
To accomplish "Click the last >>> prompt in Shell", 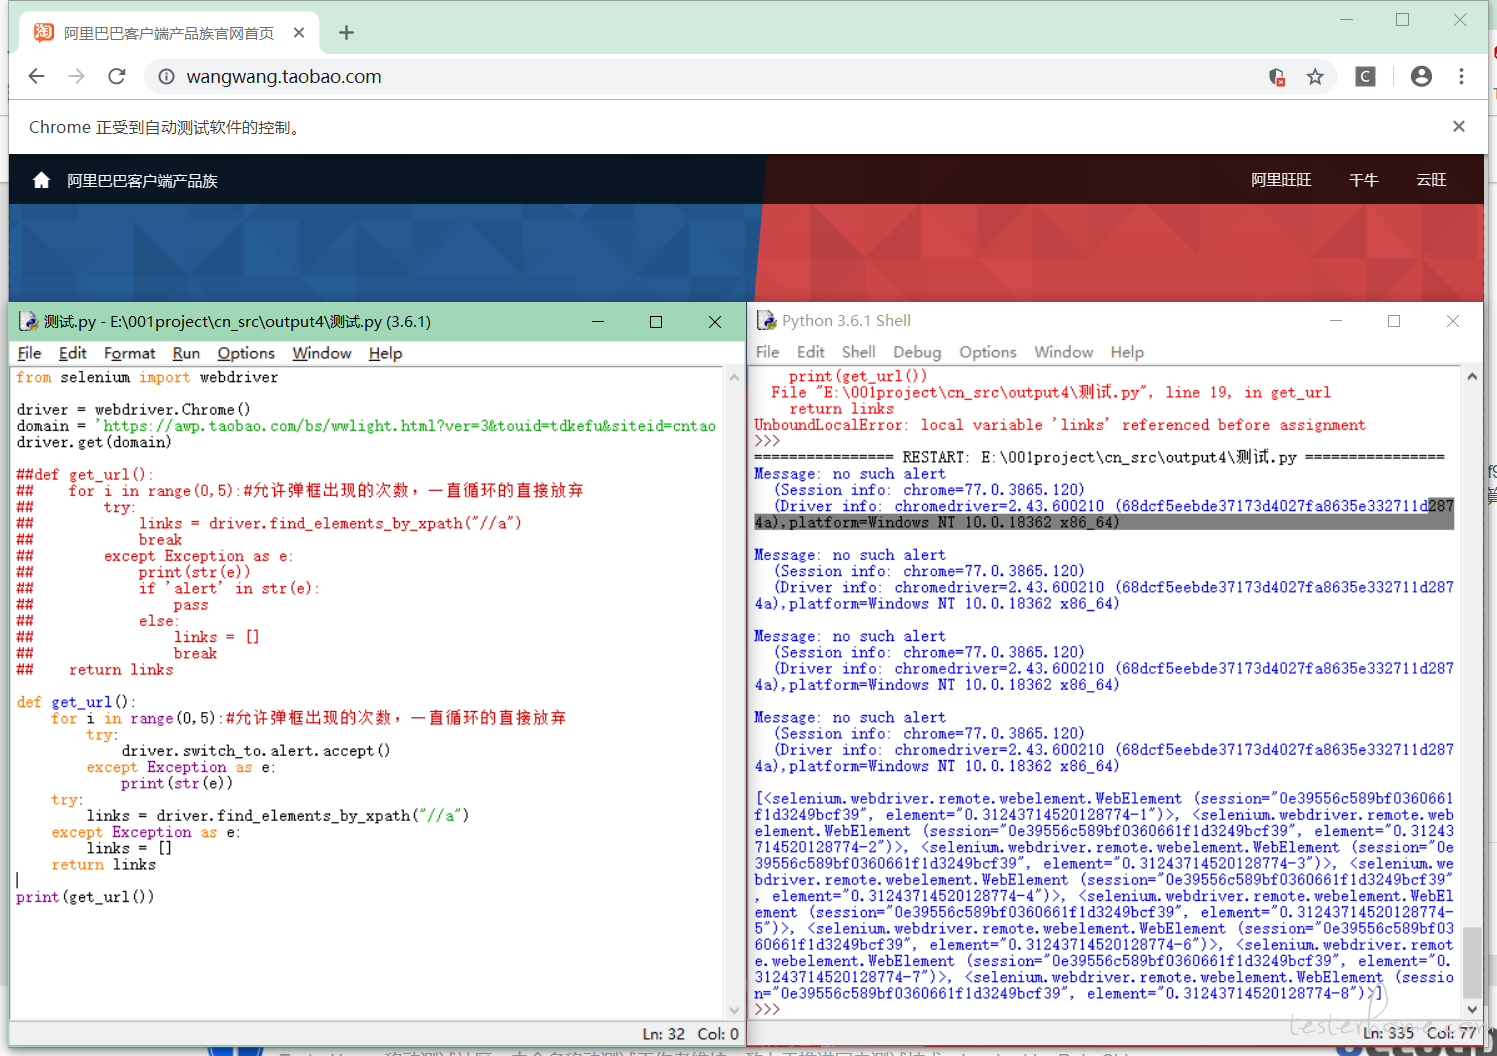I will pyautogui.click(x=767, y=1009).
